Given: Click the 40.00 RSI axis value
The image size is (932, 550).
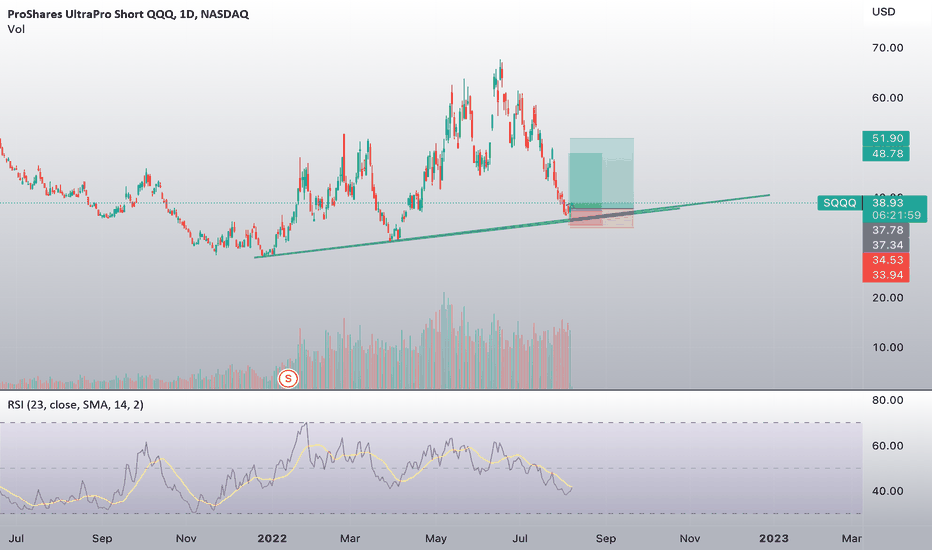Looking at the screenshot, I should pyautogui.click(x=887, y=491).
